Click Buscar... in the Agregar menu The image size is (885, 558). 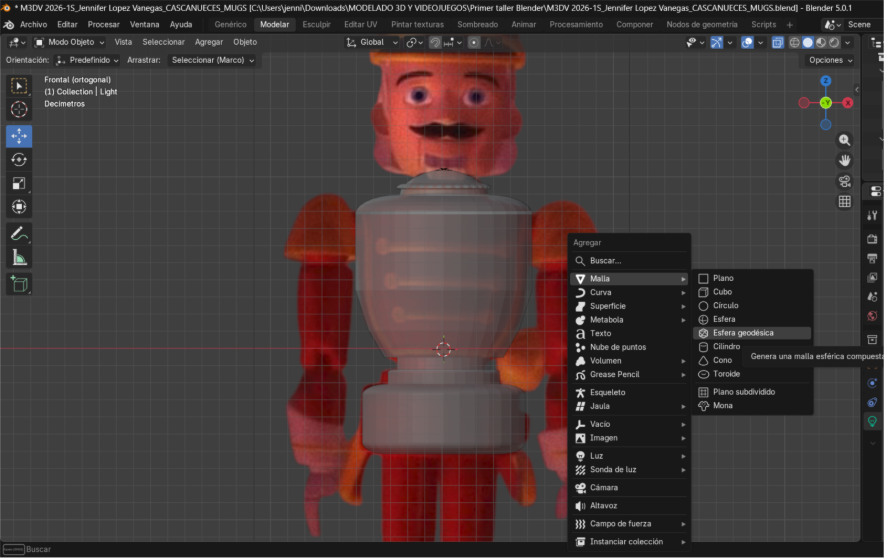(x=605, y=261)
